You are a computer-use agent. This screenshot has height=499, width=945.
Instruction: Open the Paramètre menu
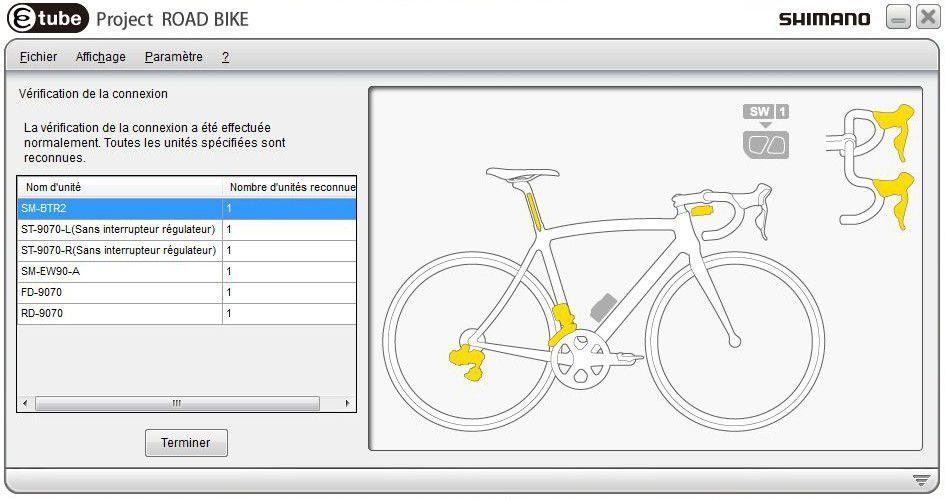(x=174, y=57)
